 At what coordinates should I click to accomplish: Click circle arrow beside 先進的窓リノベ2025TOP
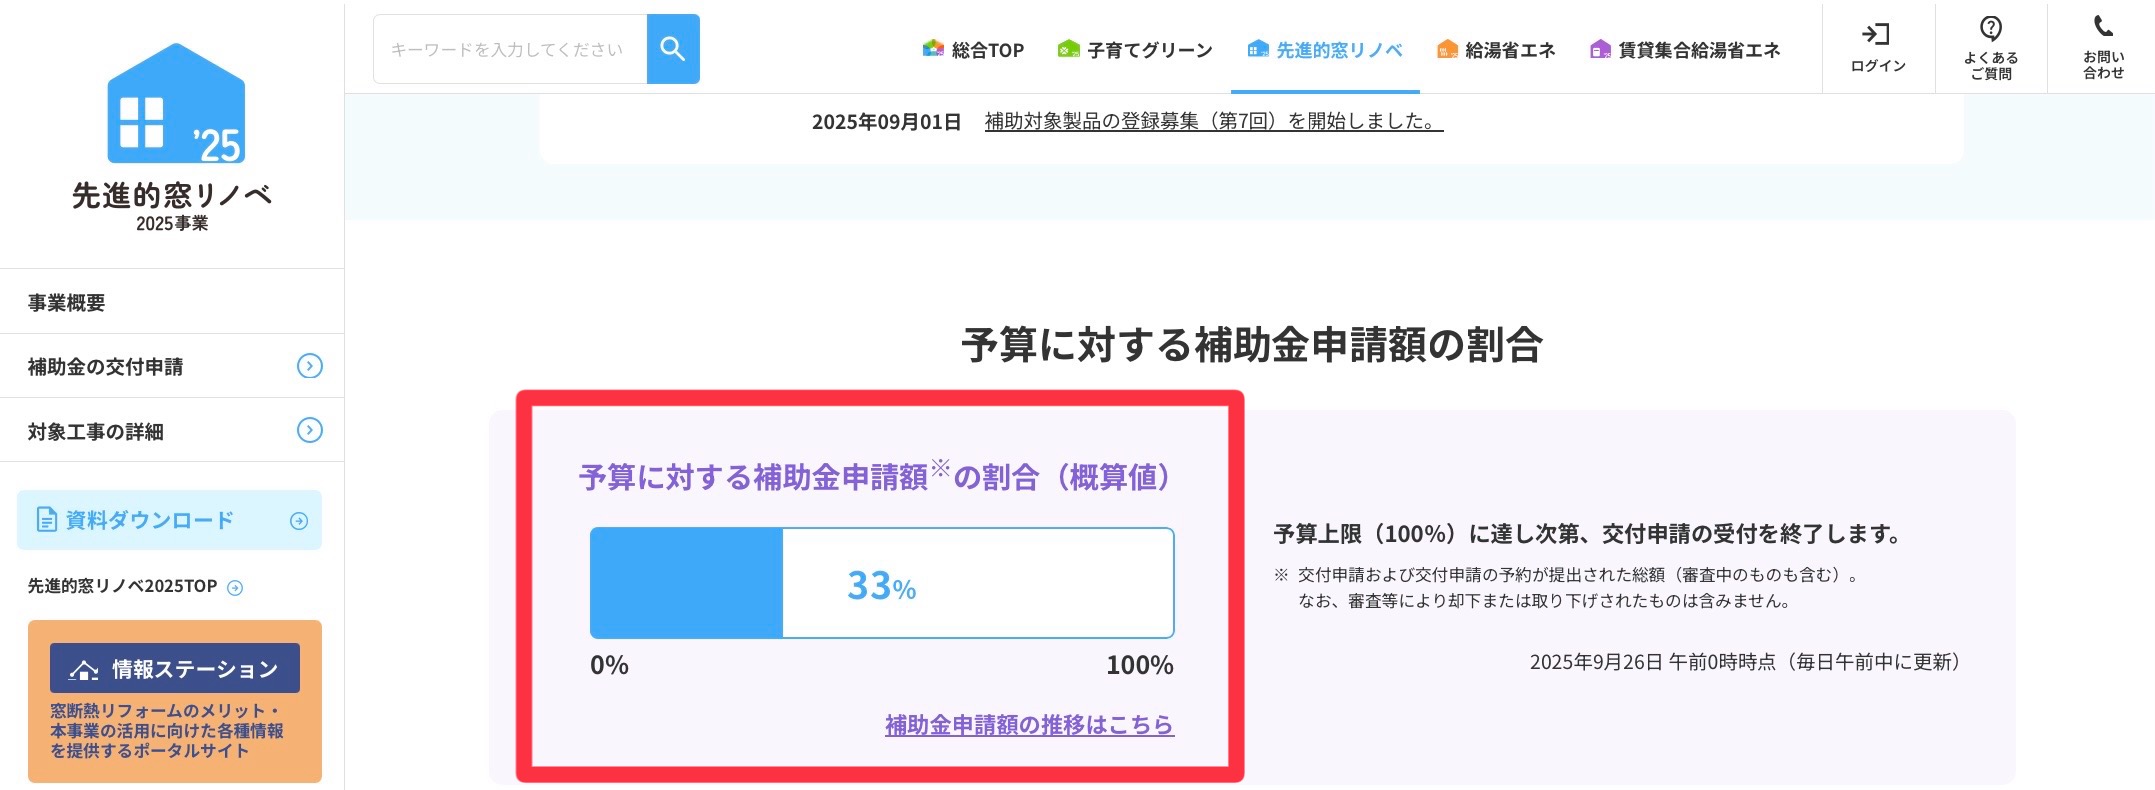(x=235, y=588)
